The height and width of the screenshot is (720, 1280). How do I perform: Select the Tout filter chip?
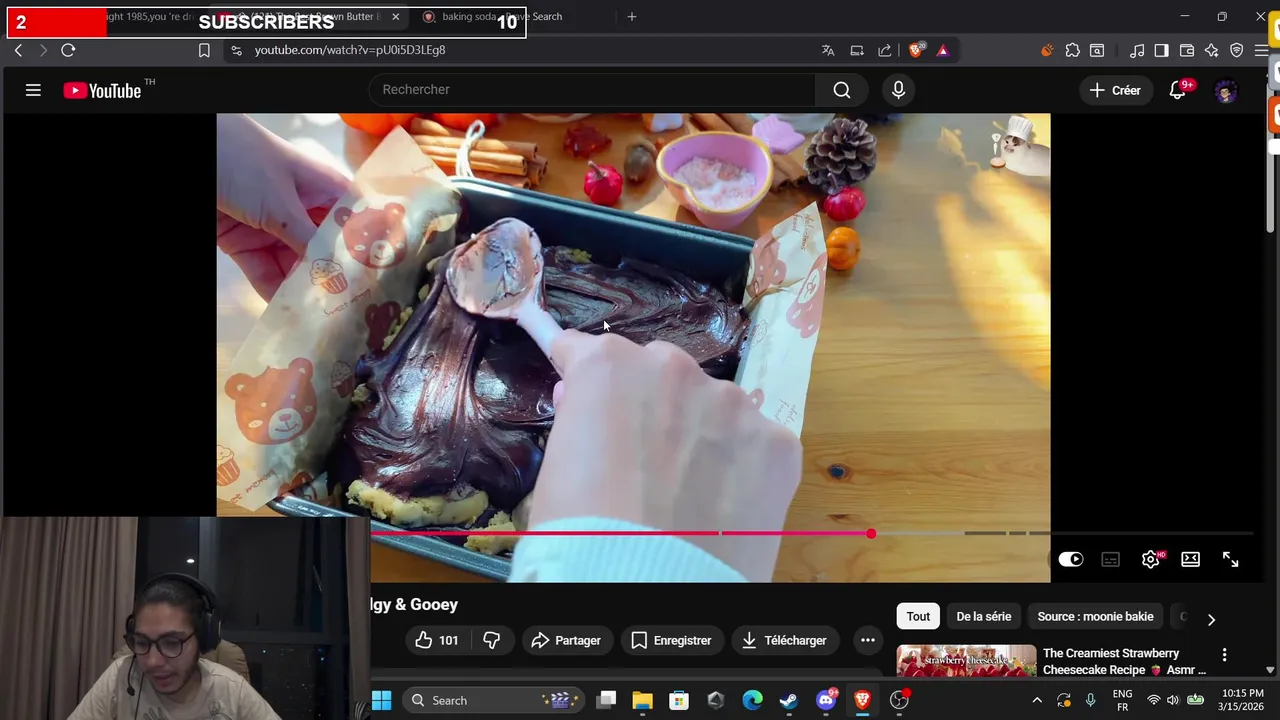pyautogui.click(x=918, y=617)
